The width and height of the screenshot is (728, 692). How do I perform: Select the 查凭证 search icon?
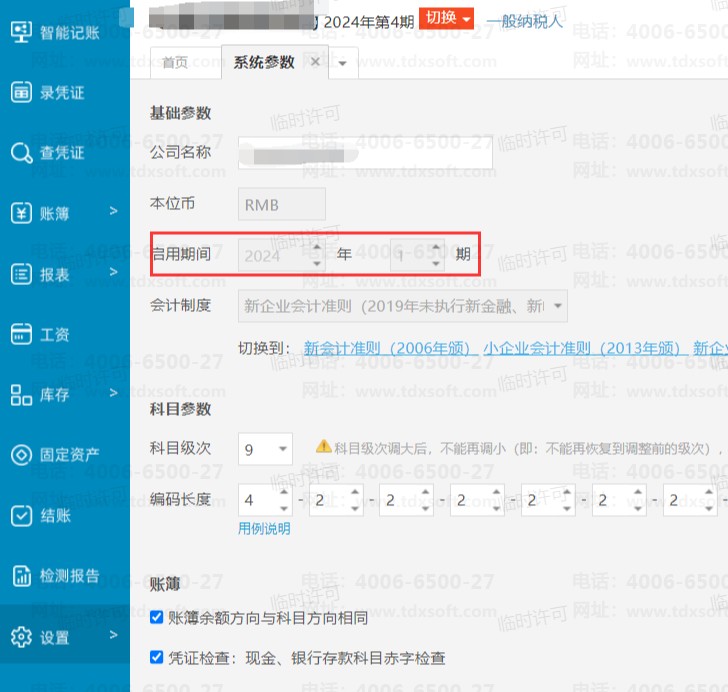coord(21,153)
